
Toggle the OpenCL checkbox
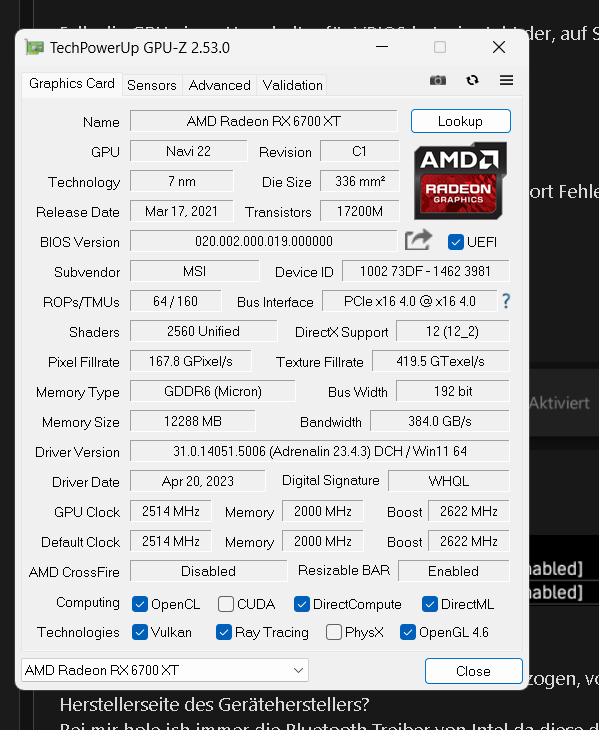tap(140, 604)
